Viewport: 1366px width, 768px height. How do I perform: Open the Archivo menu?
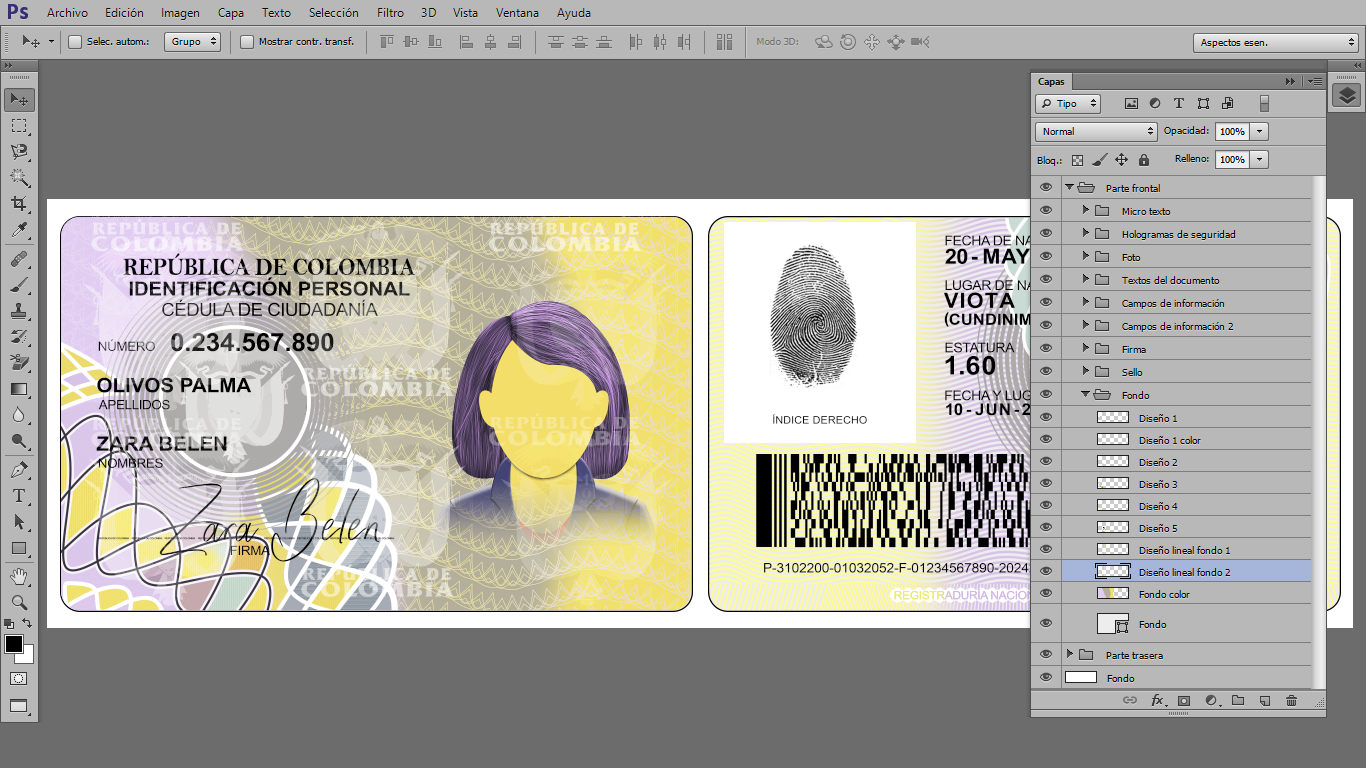point(67,13)
